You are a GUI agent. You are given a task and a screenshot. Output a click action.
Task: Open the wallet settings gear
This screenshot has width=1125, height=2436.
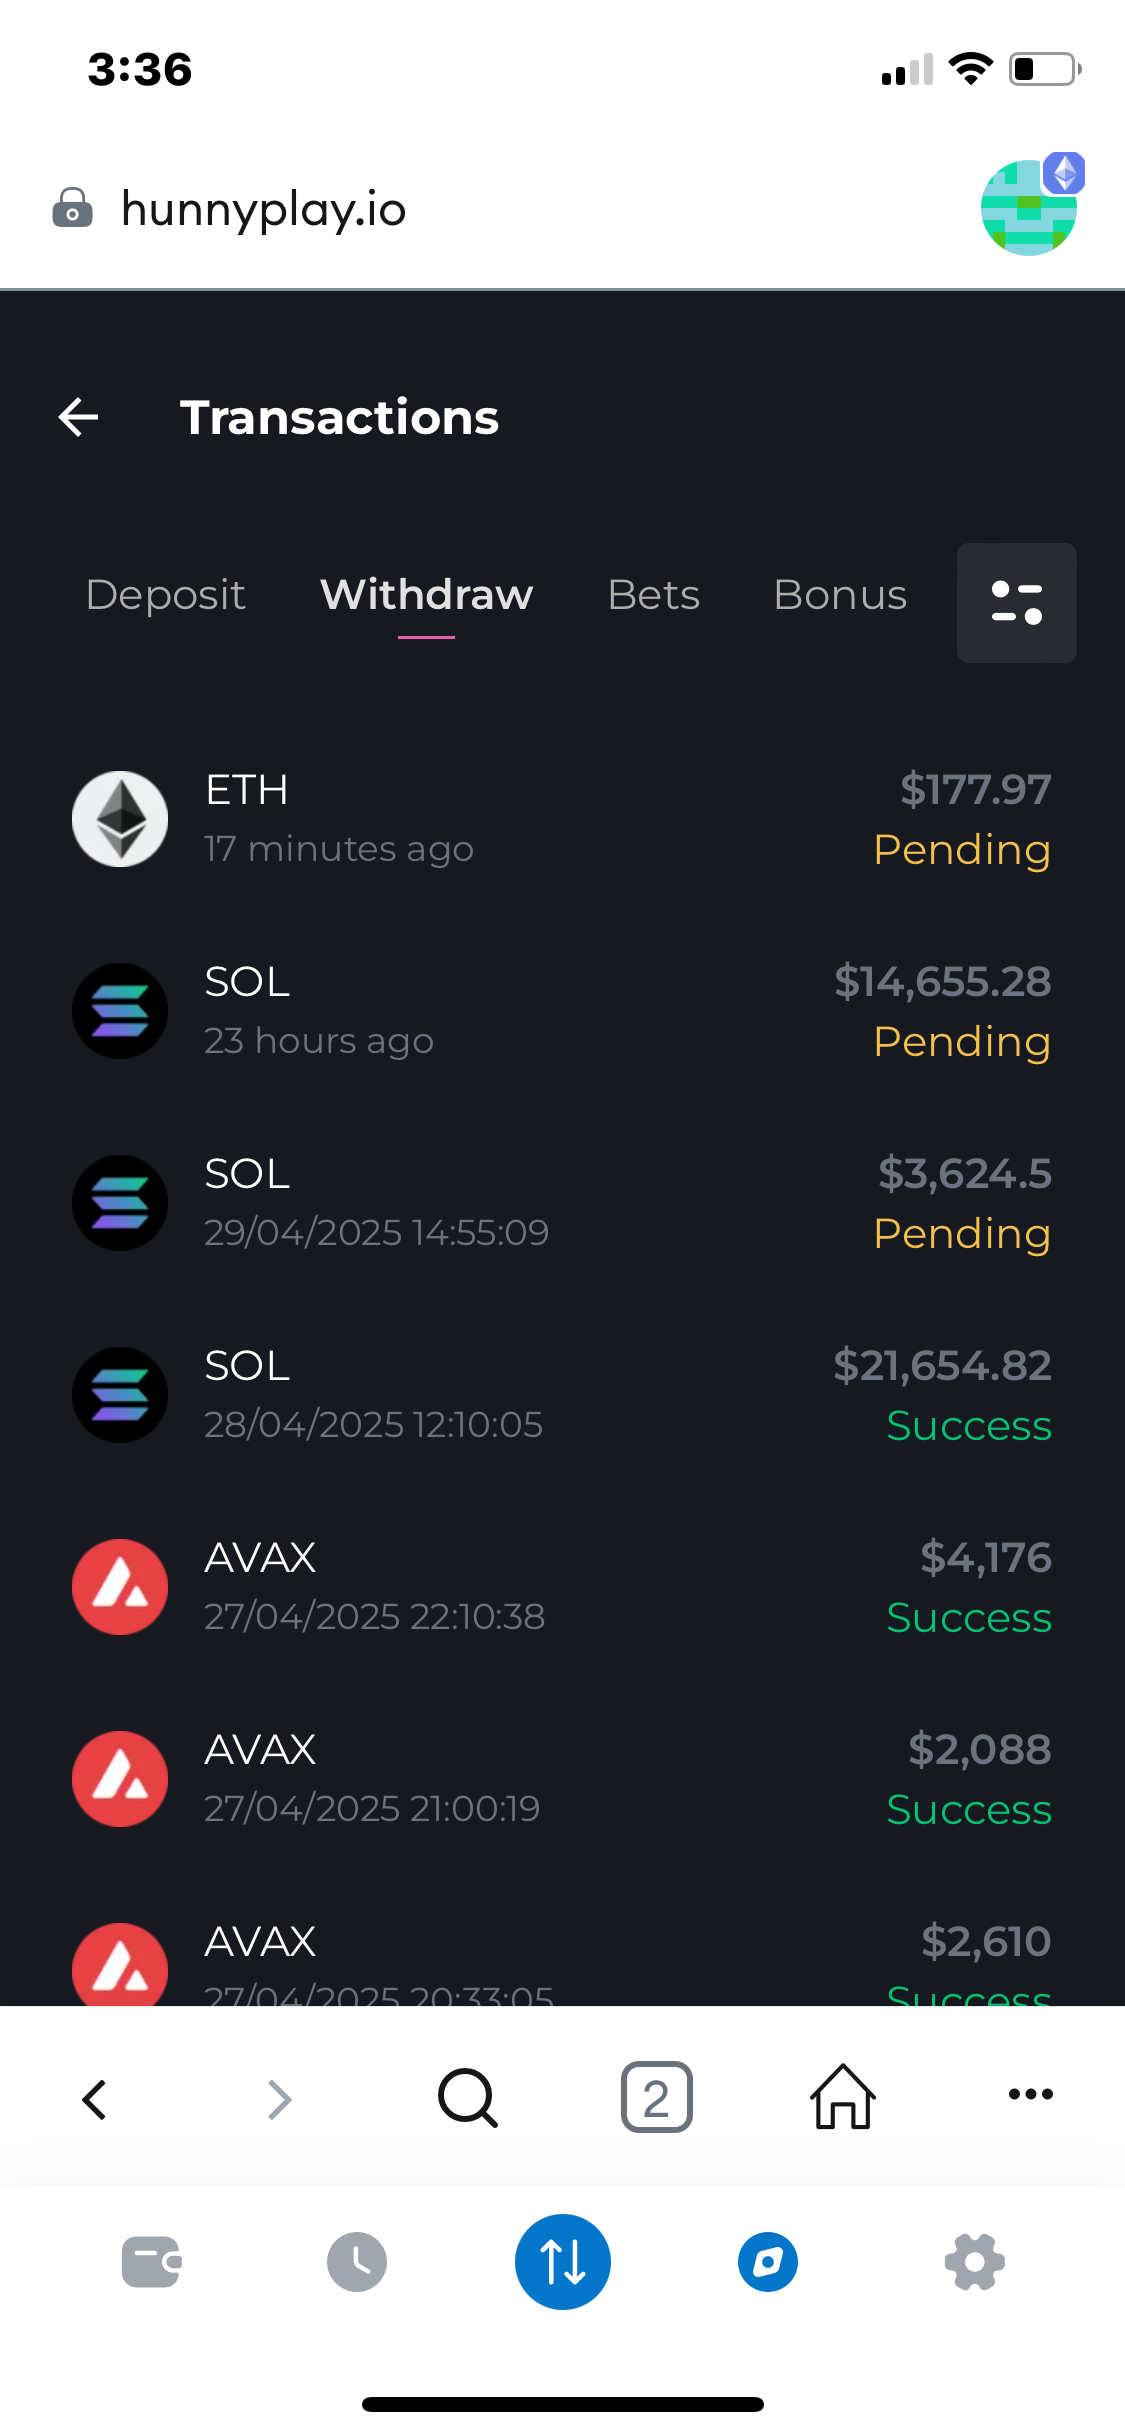974,2262
